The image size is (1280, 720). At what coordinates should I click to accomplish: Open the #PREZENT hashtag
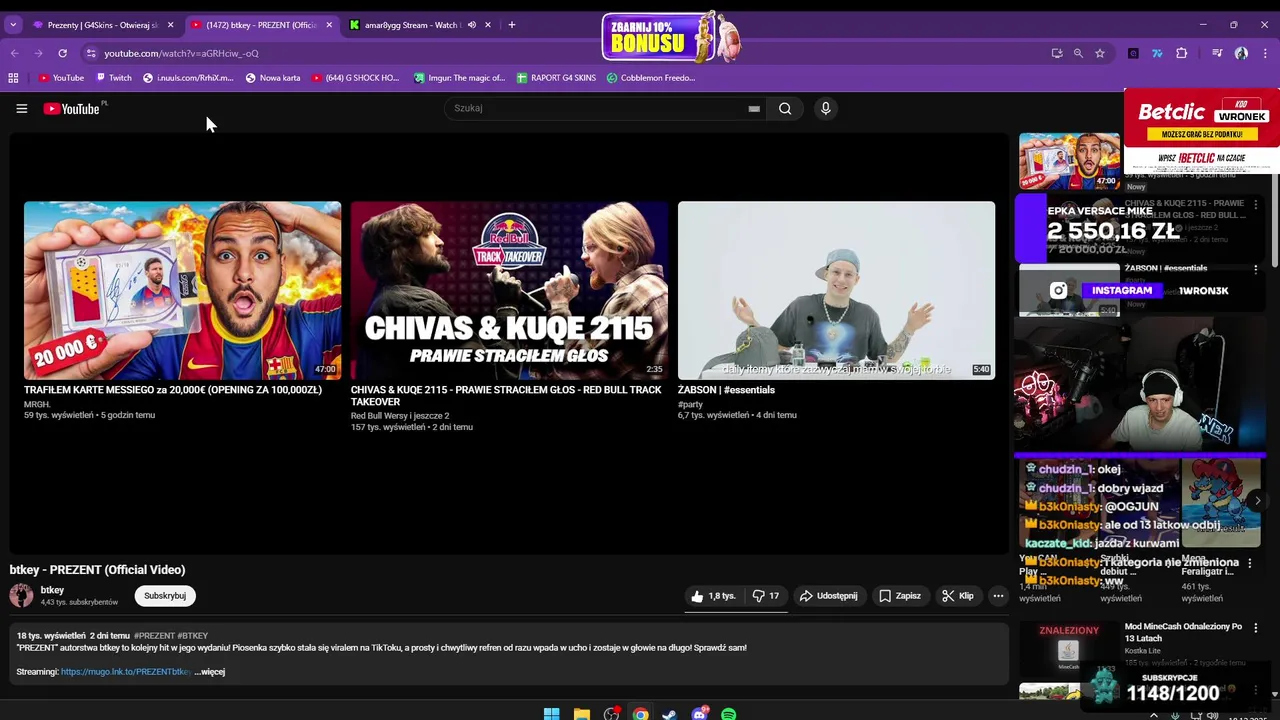(154, 636)
